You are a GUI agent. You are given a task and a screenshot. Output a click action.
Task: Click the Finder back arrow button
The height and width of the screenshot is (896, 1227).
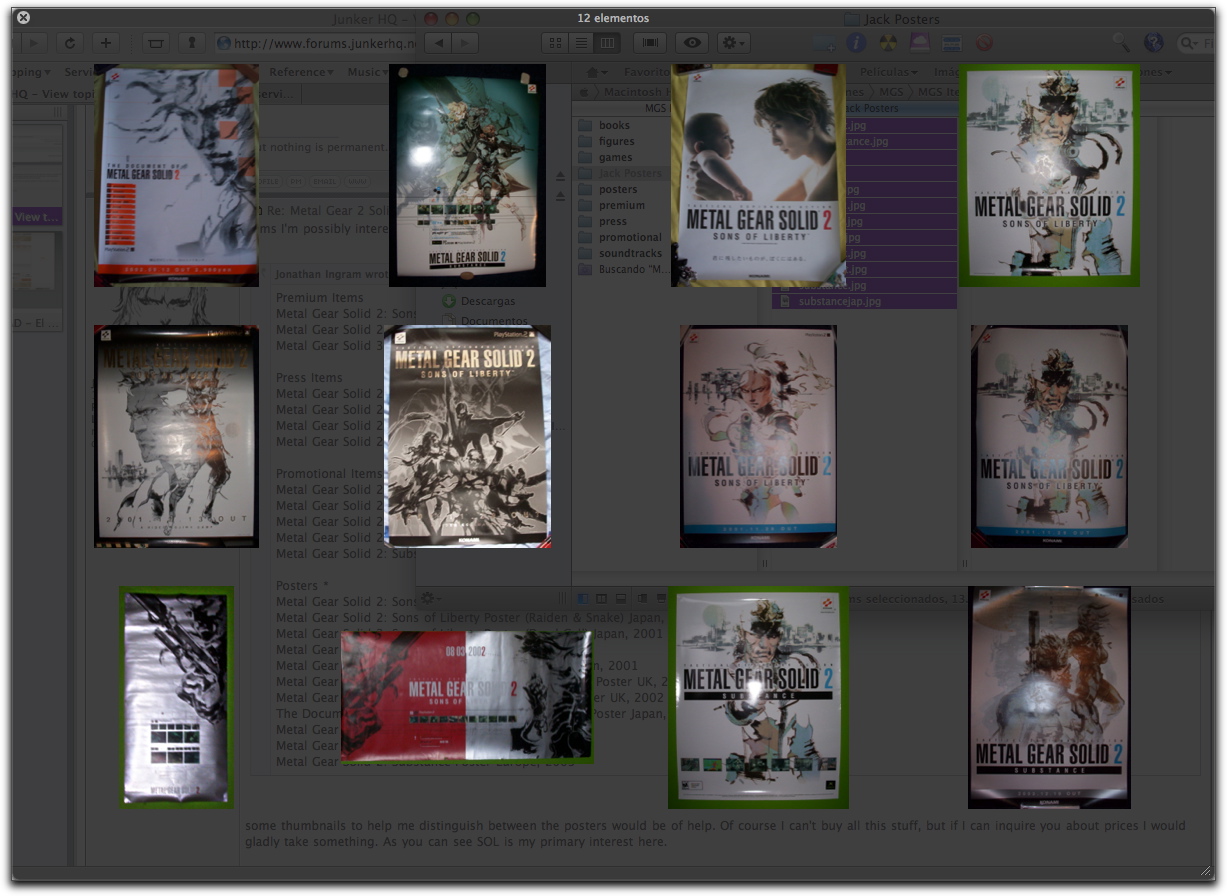pos(438,43)
